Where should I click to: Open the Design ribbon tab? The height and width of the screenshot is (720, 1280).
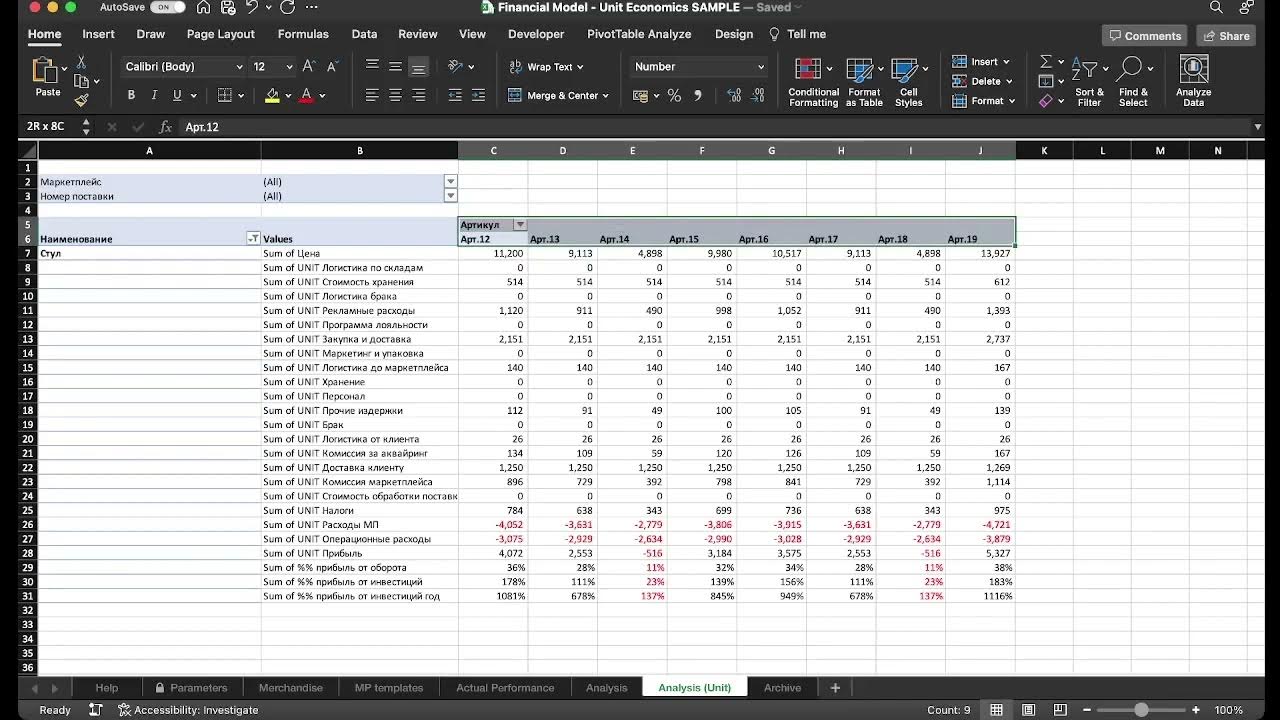[x=734, y=34]
